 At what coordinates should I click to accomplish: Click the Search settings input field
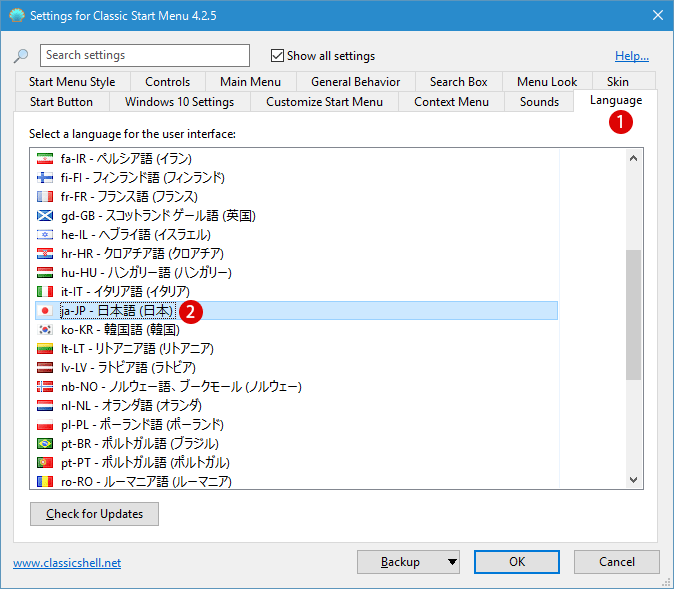click(x=145, y=55)
